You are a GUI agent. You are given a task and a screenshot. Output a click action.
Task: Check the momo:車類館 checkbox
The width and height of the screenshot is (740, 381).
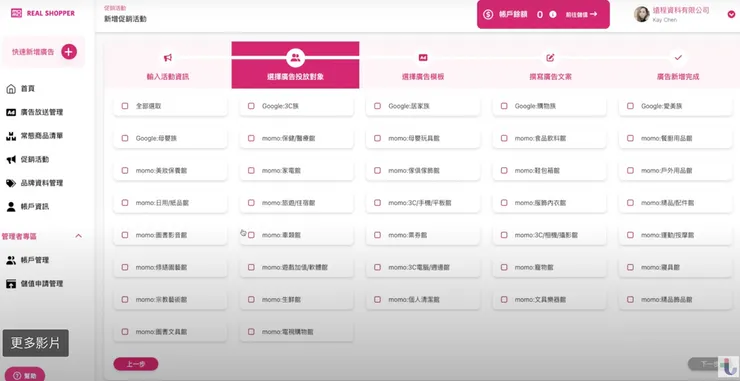(x=251, y=235)
